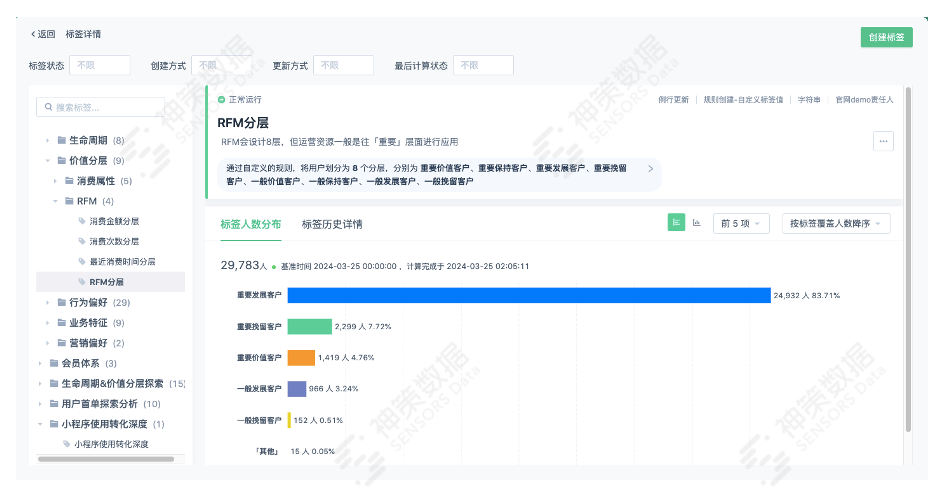This screenshot has height=494, width=943.
Task: Click the search magnifier icon in tag search
Action: point(48,107)
